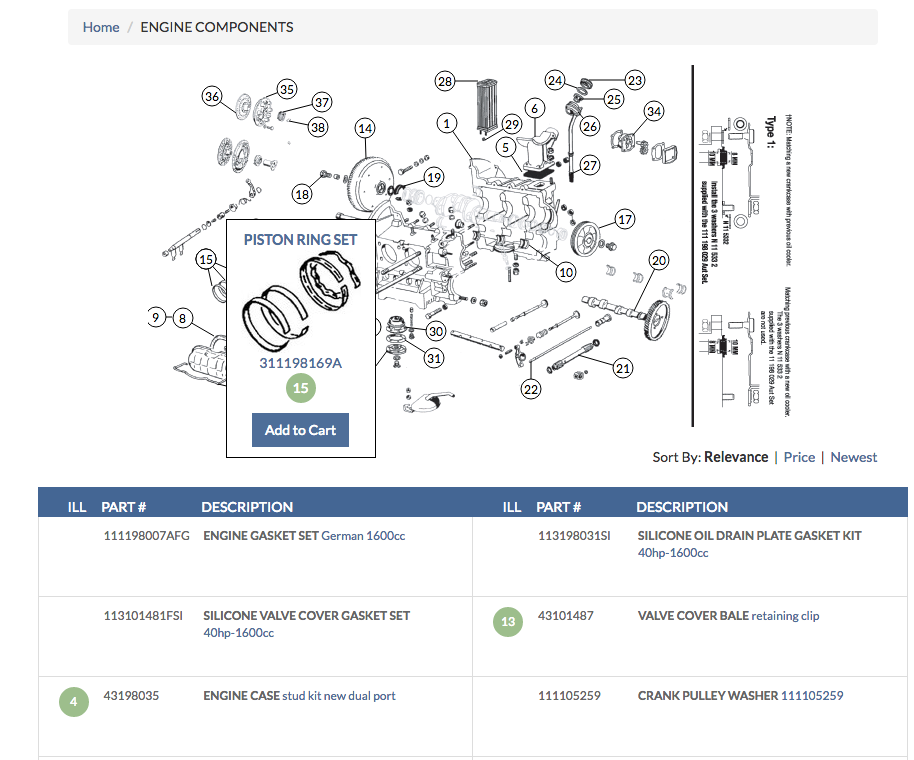Click callout 19 on the diagram

[x=434, y=177]
